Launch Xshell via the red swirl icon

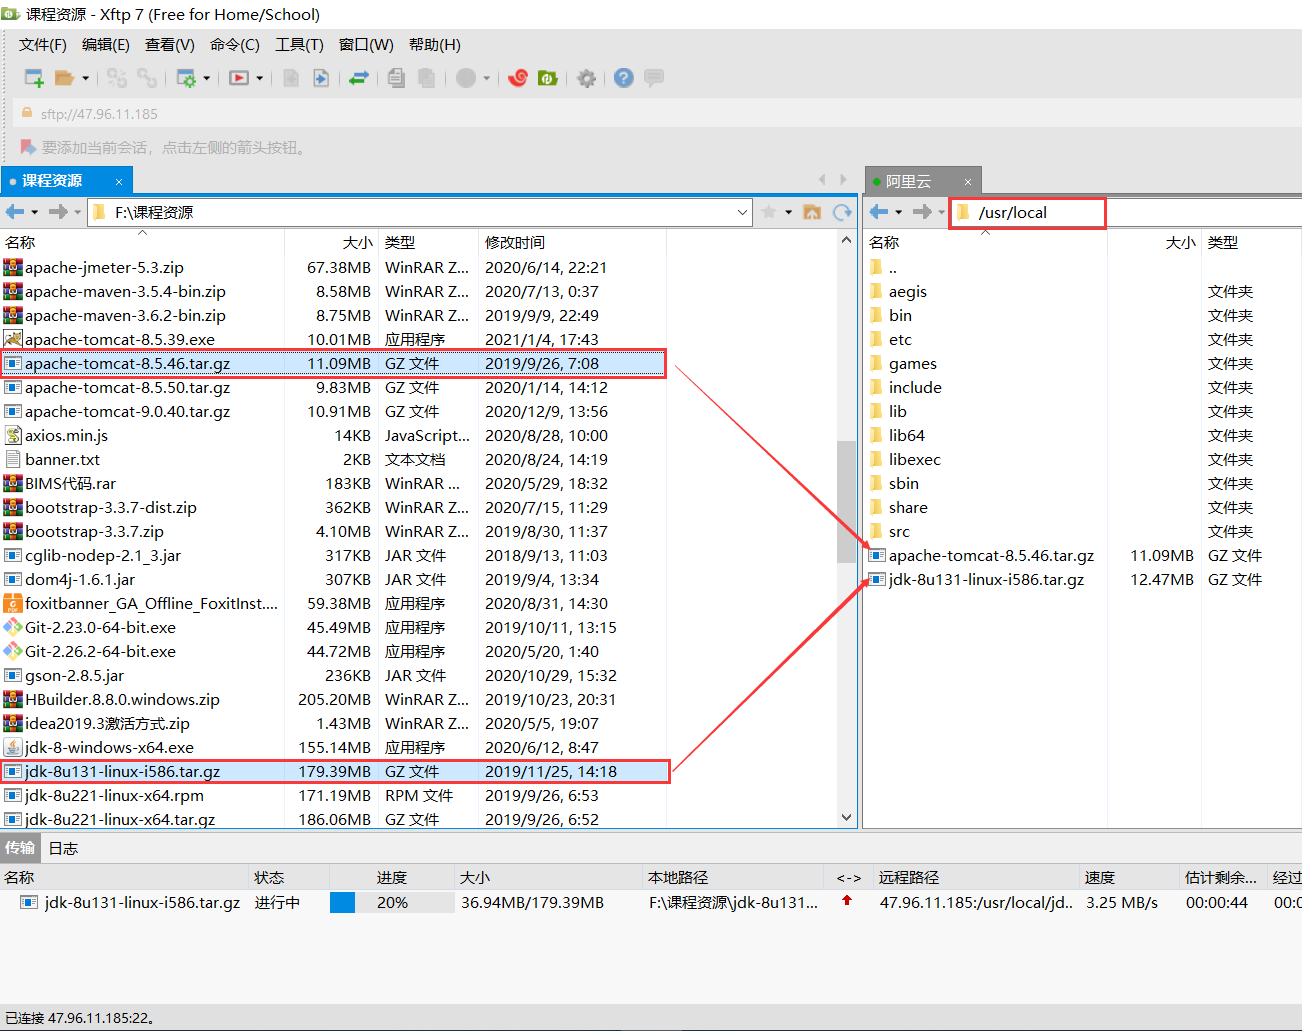(x=518, y=78)
